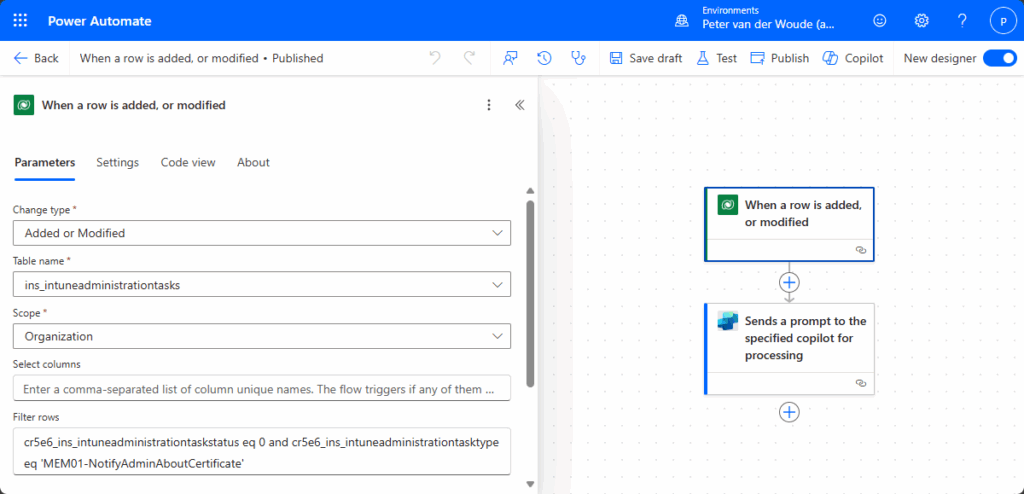Switch to the Settings tab
Image resolution: width=1024 pixels, height=494 pixels.
click(117, 162)
